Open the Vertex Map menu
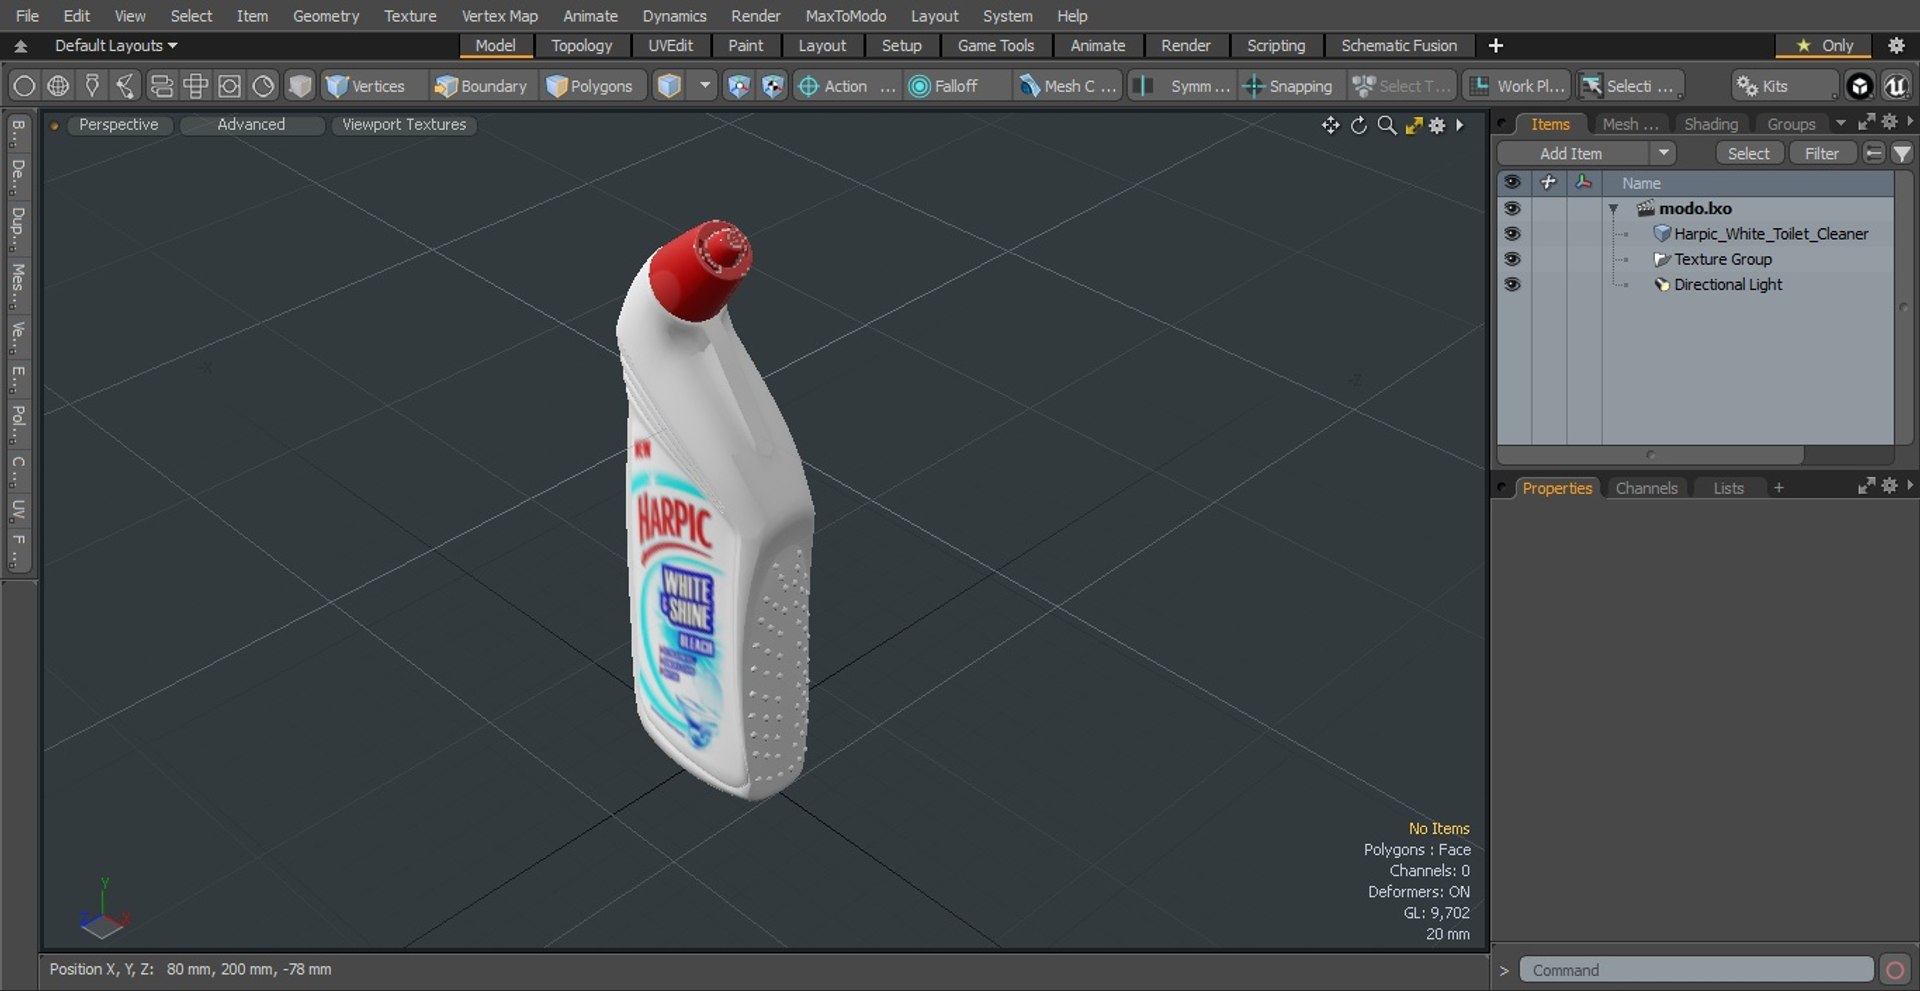The image size is (1920, 991). click(x=499, y=16)
